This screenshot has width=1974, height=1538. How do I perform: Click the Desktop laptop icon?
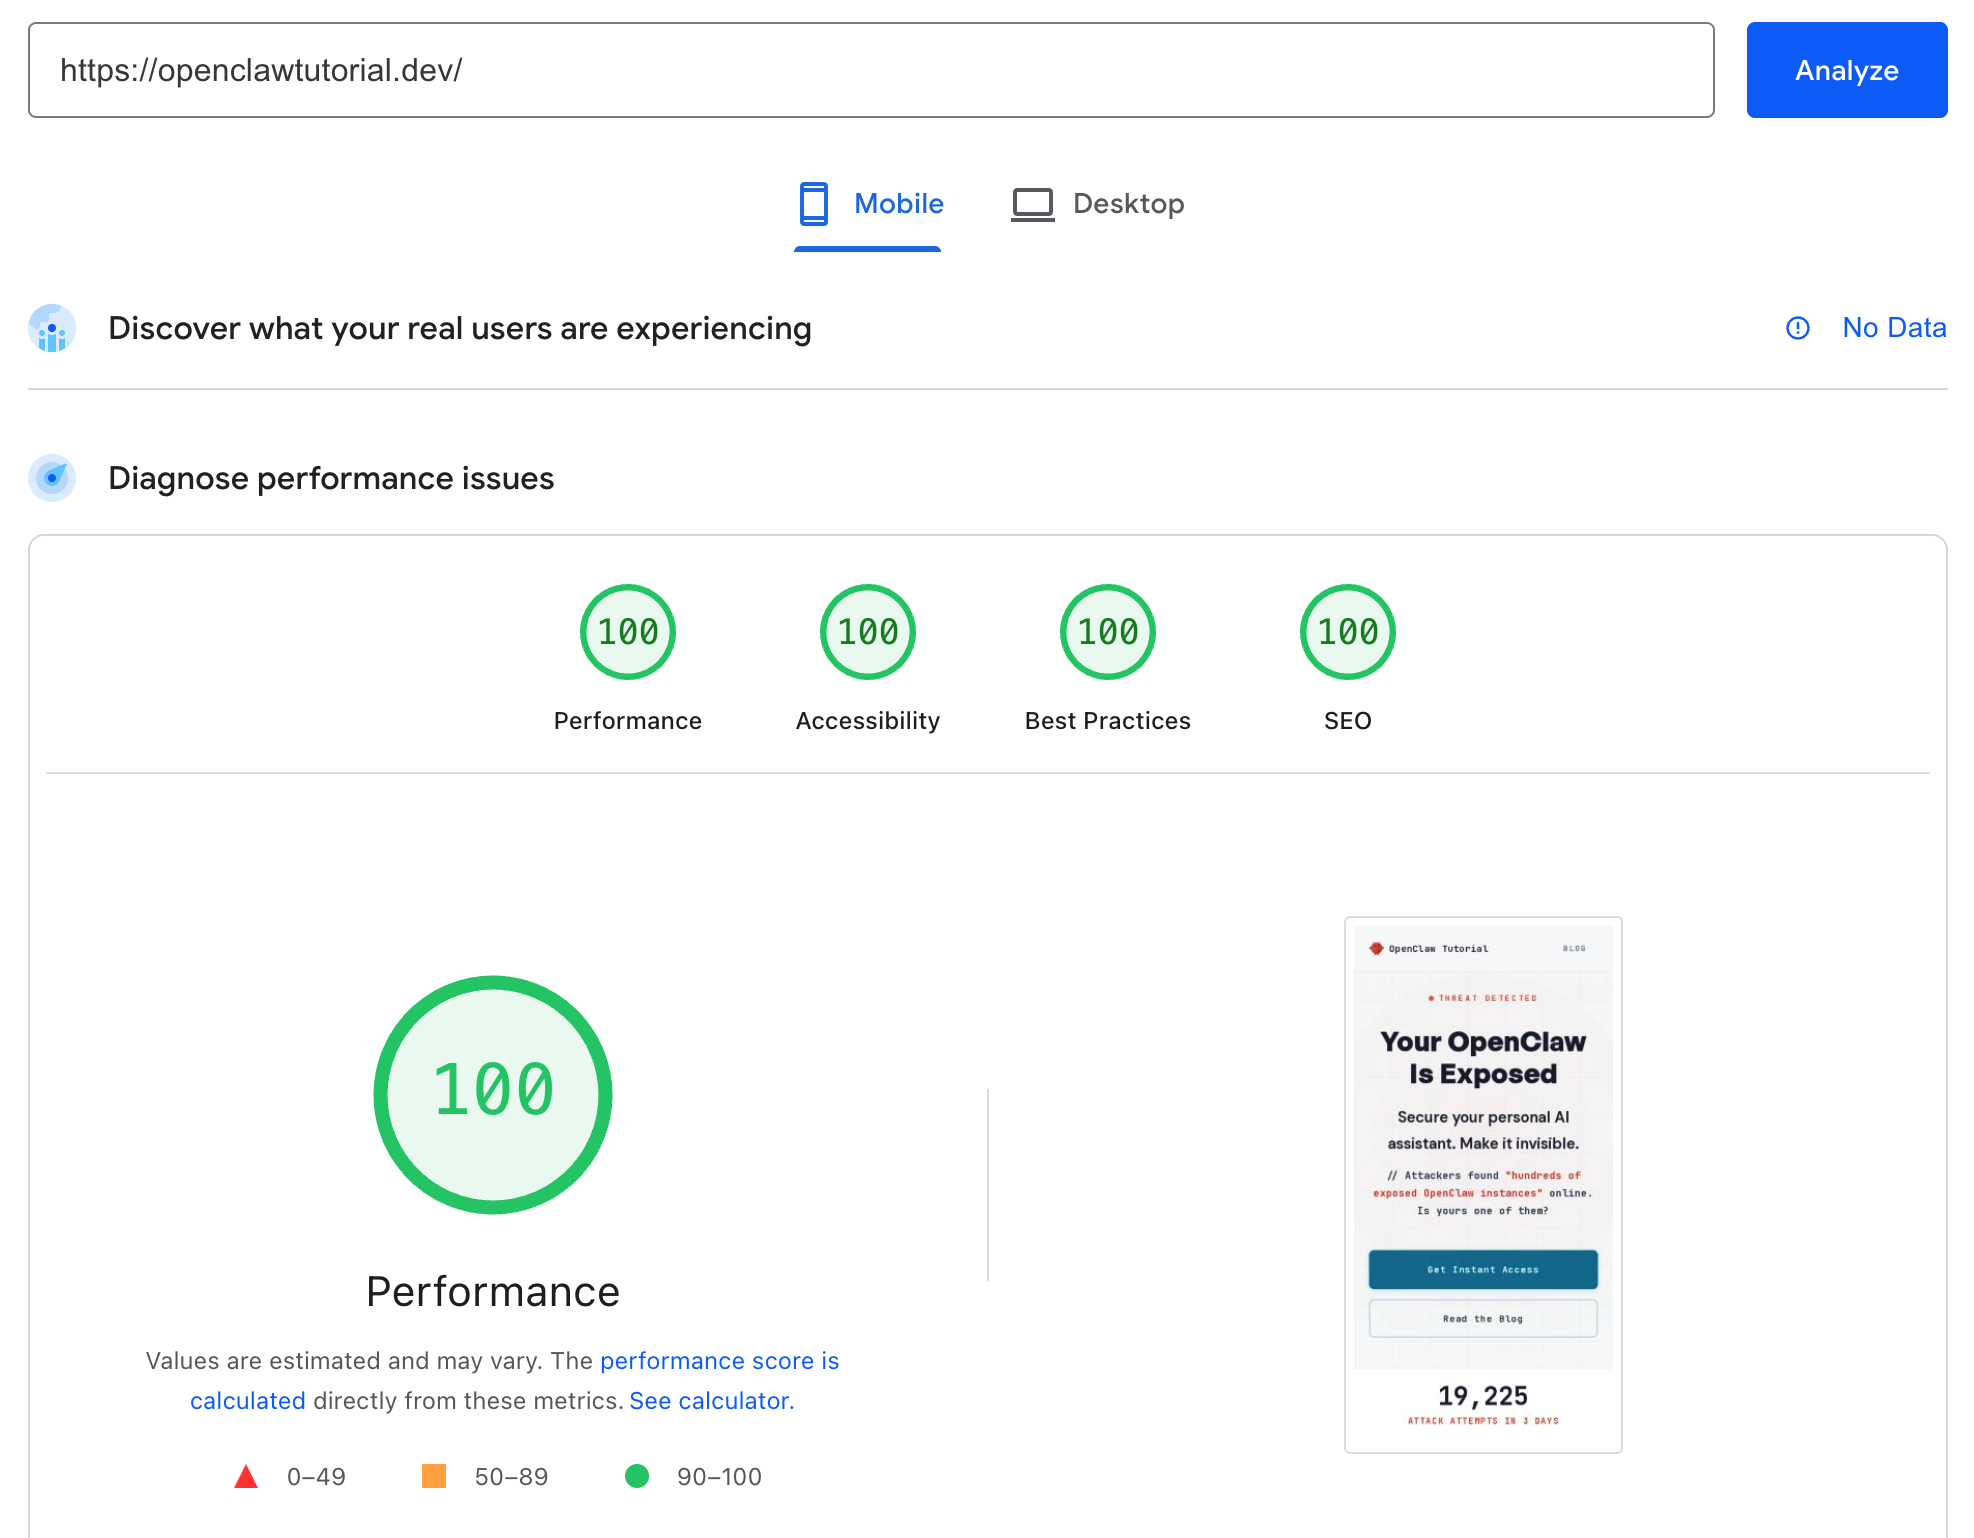(1032, 203)
